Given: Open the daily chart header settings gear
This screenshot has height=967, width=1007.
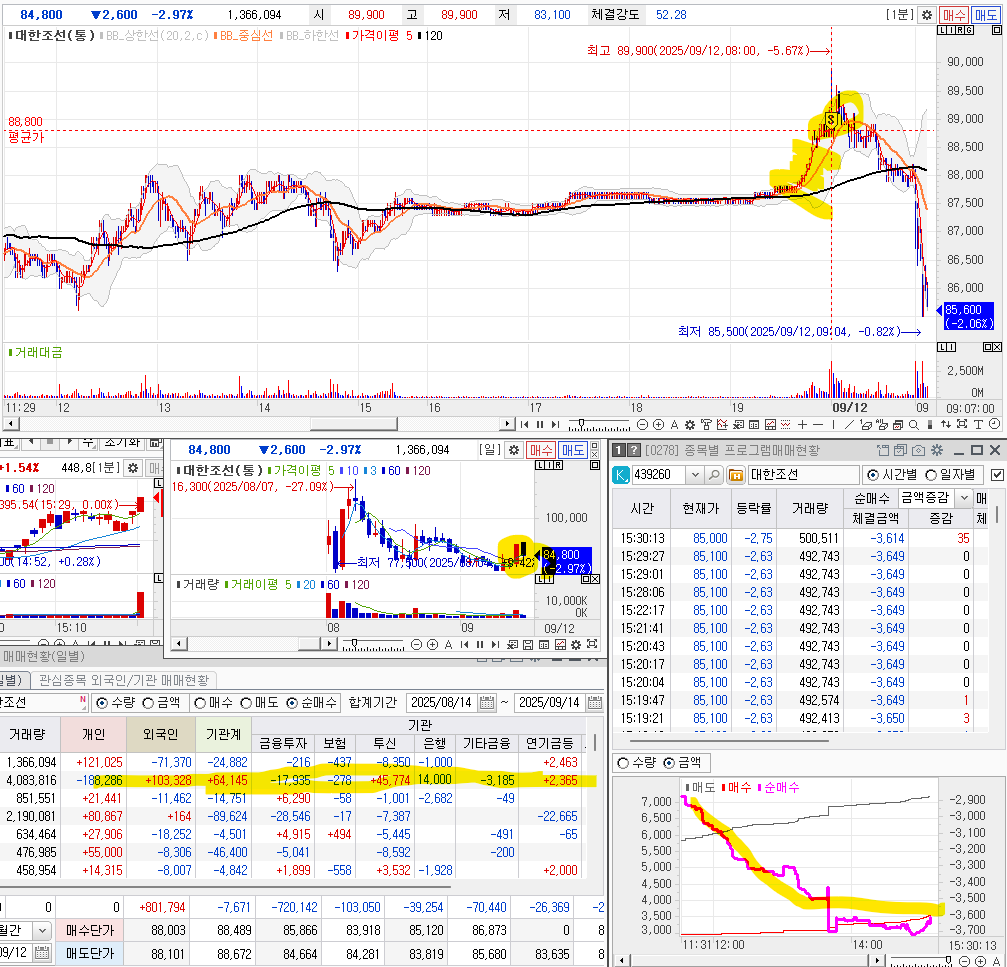Looking at the screenshot, I should (x=514, y=450).
